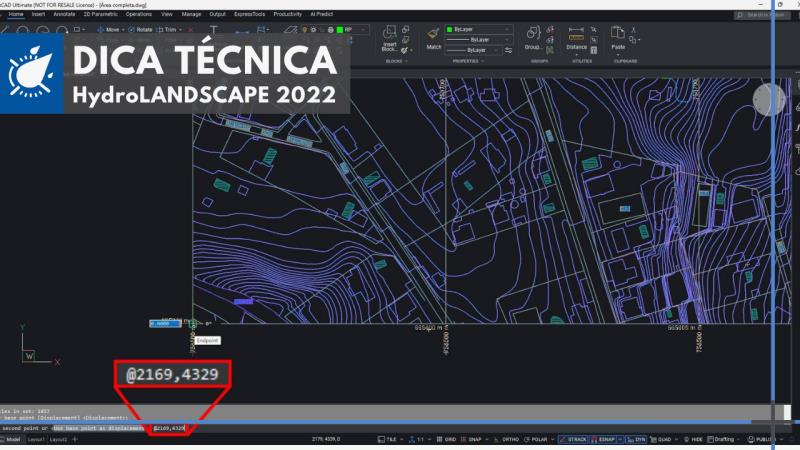Click the calculator icon in Utilities panel
Screen dimensions: 800x450
coord(593,50)
